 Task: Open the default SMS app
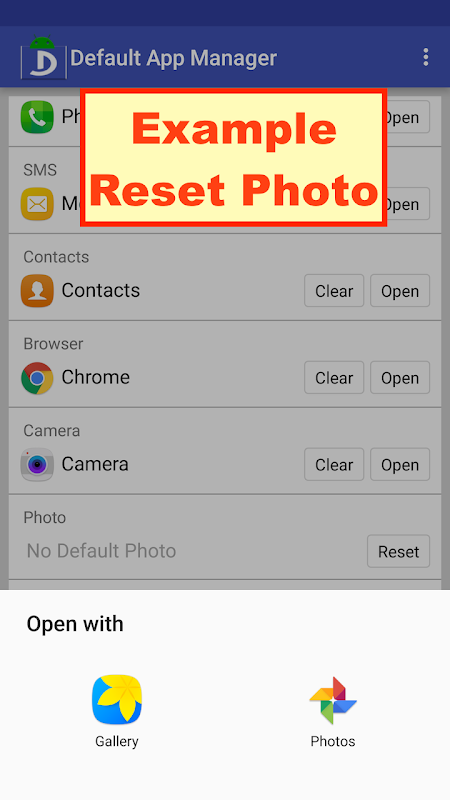pyautogui.click(x=408, y=204)
